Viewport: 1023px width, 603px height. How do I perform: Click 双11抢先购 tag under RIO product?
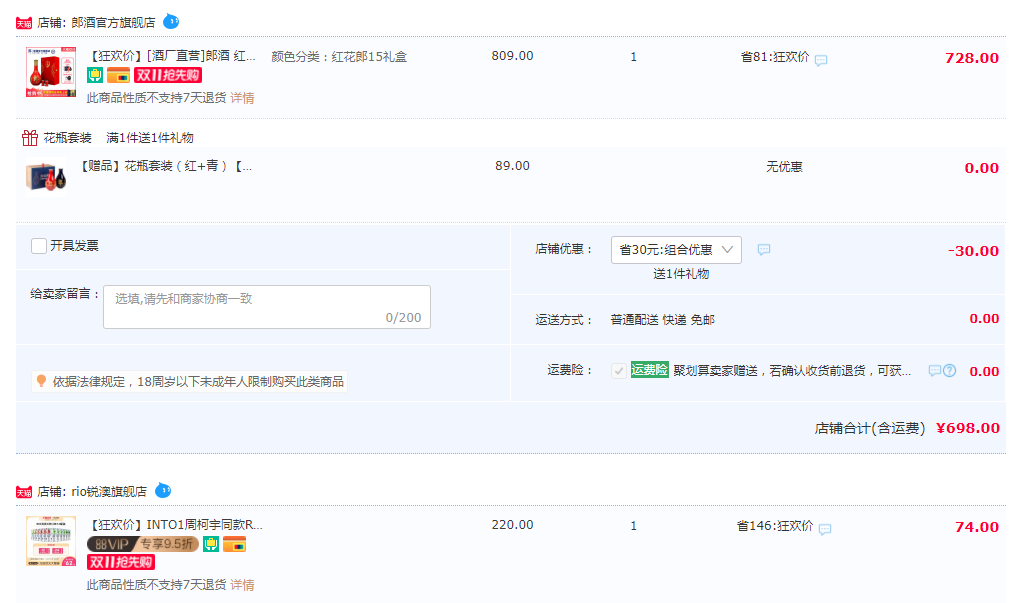click(x=121, y=562)
